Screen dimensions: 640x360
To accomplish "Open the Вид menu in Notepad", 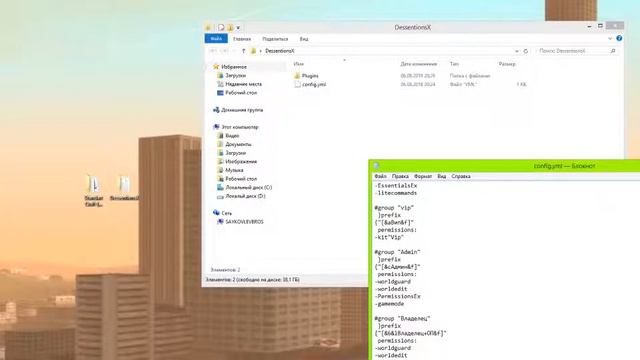I will click(x=442, y=176).
